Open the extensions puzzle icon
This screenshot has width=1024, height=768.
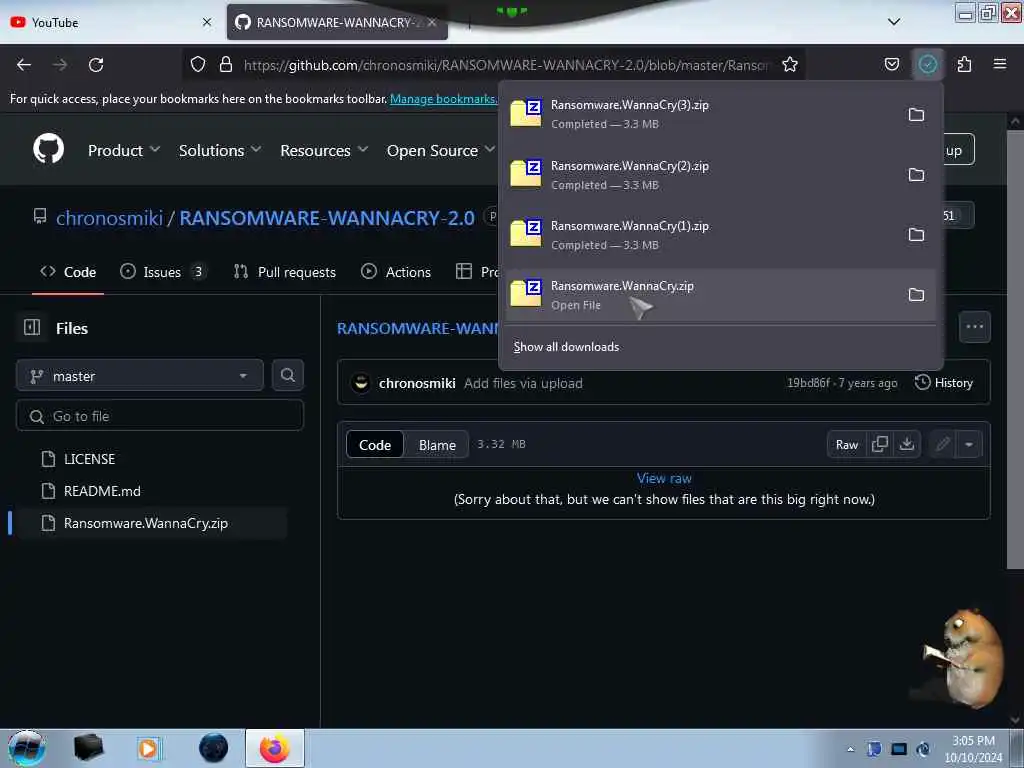[964, 64]
